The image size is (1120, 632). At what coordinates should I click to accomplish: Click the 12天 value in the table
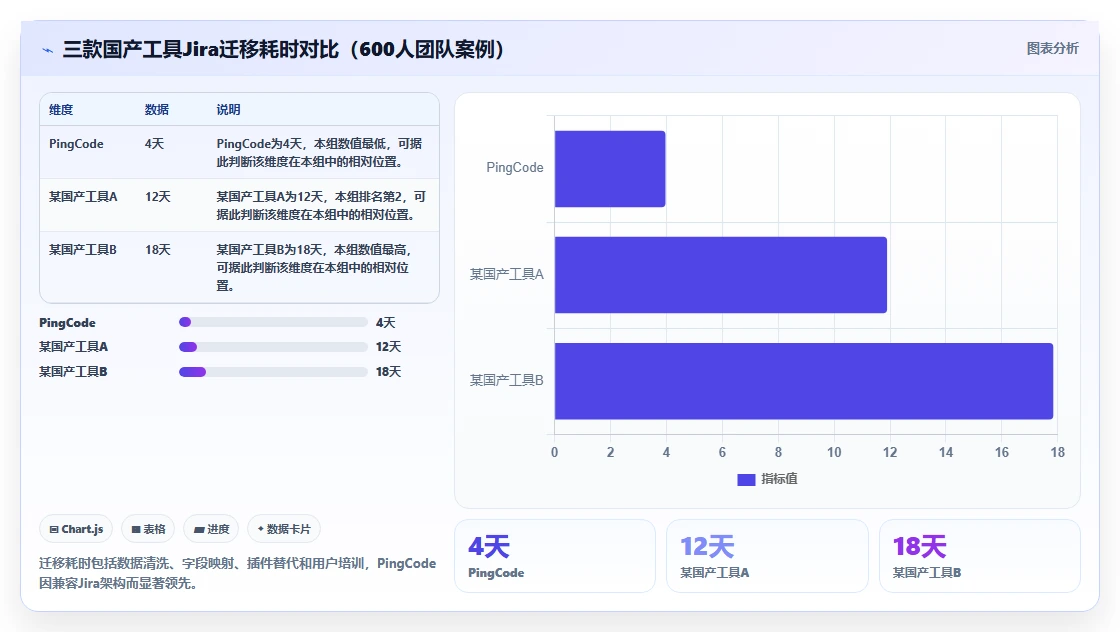click(x=158, y=197)
